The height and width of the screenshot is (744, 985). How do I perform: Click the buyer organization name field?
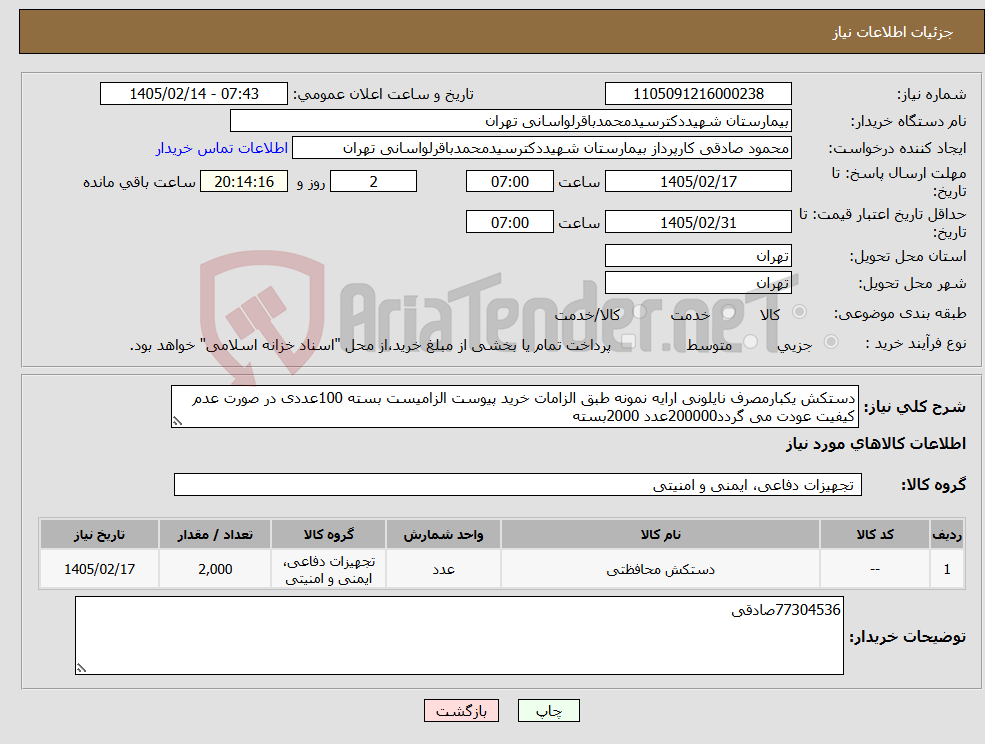(x=511, y=121)
